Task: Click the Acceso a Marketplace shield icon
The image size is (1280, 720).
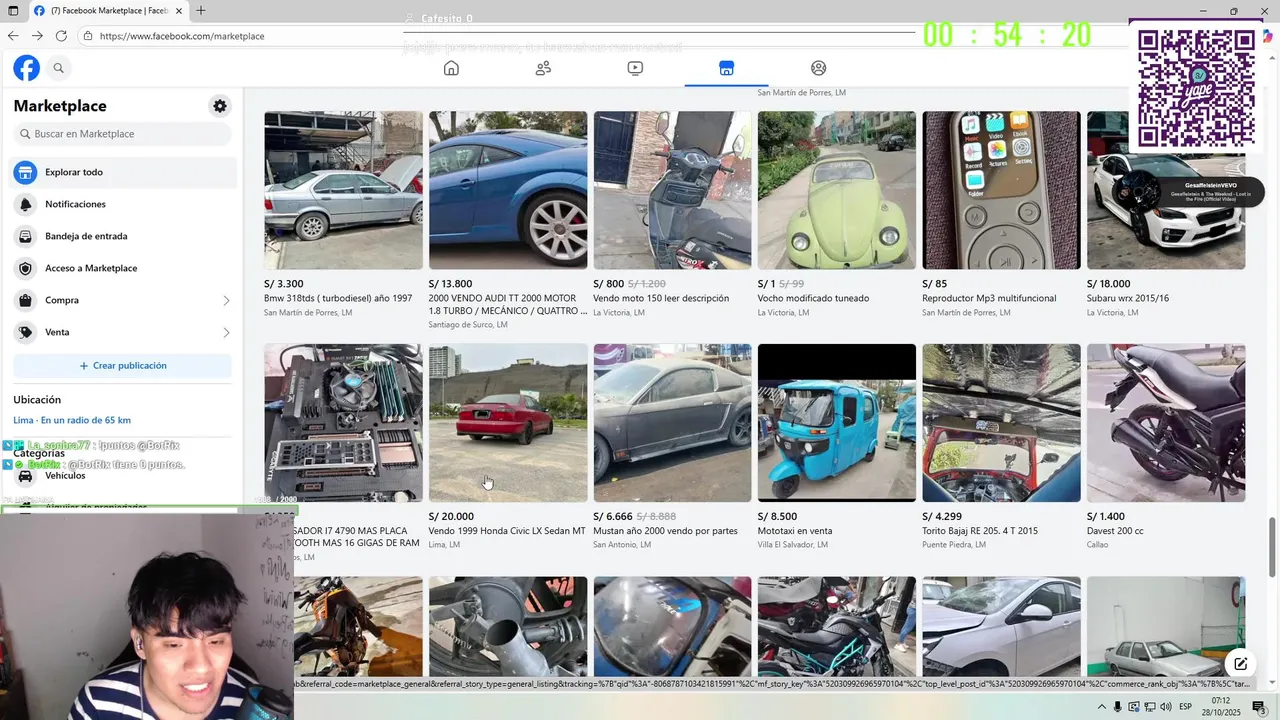Action: tap(25, 268)
